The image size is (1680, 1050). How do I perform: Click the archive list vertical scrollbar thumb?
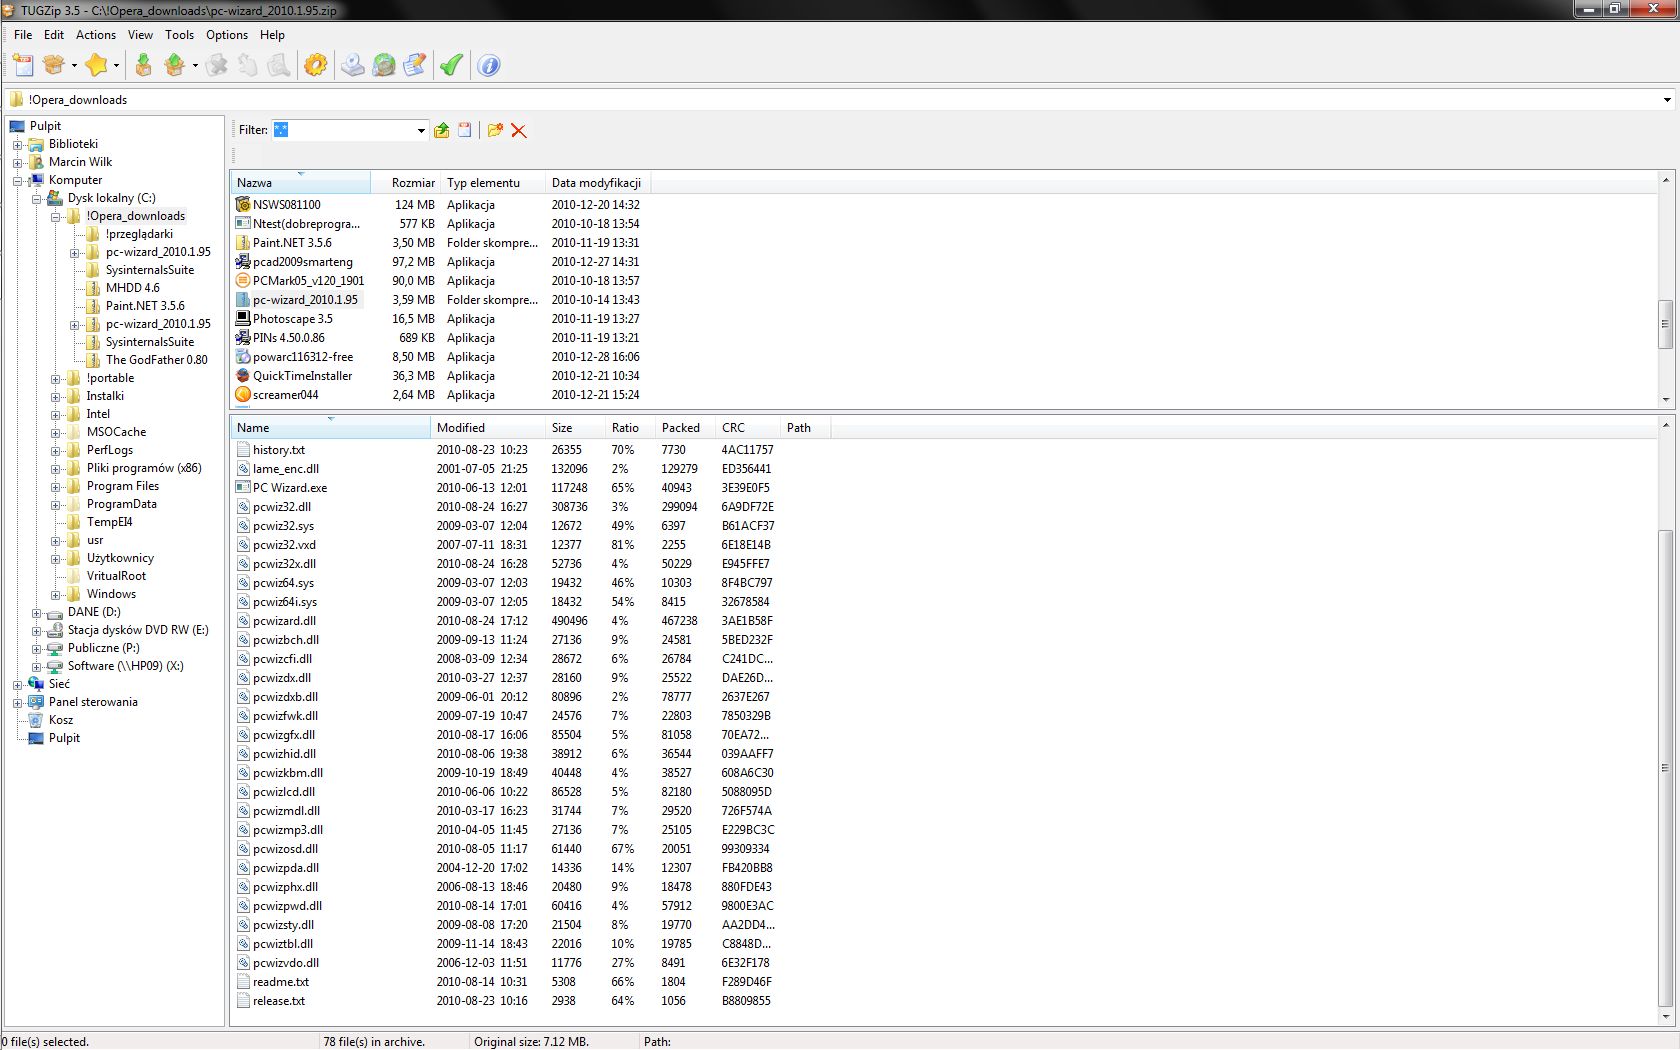(1665, 768)
